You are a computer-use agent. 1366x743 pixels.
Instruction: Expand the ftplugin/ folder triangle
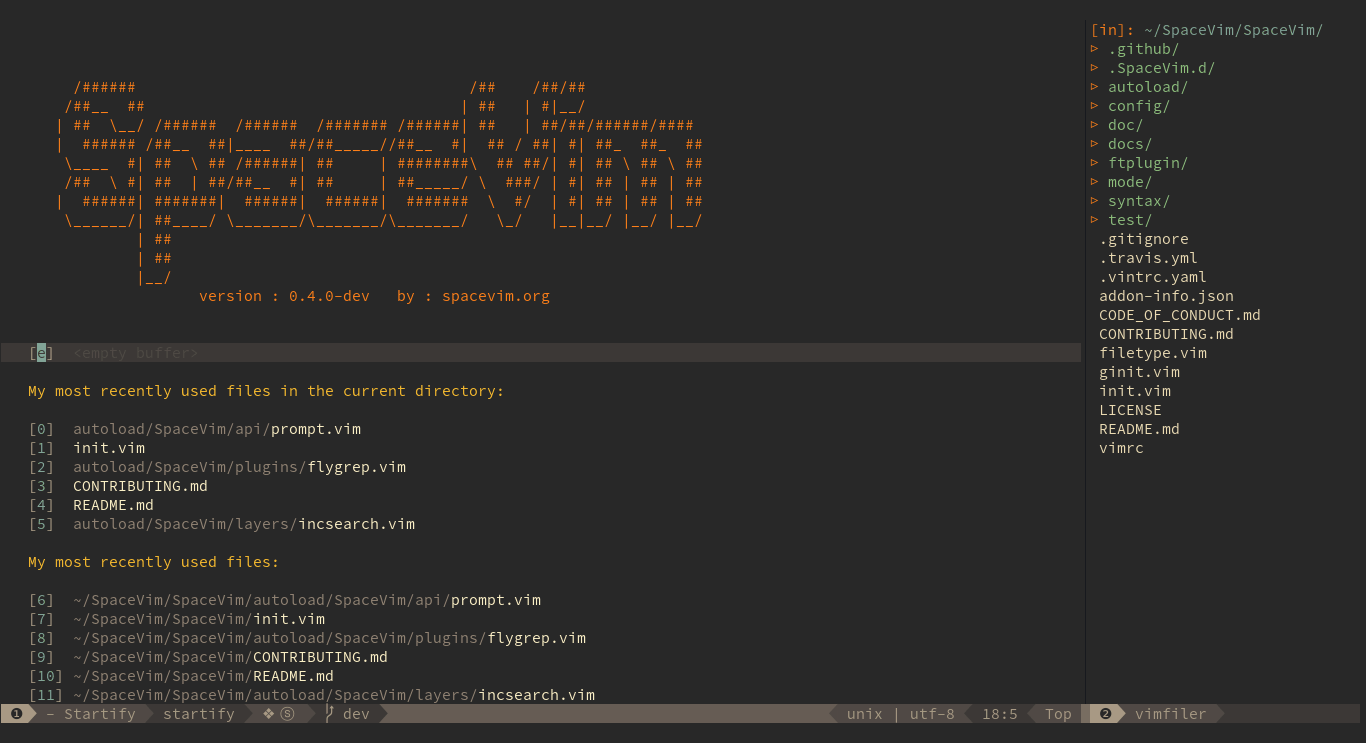click(1095, 163)
